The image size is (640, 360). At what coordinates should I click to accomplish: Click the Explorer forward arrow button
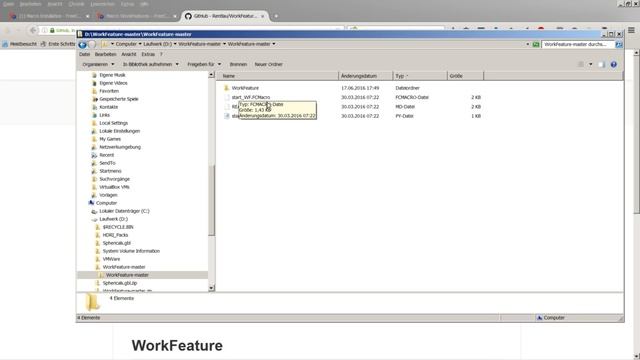click(x=92, y=44)
